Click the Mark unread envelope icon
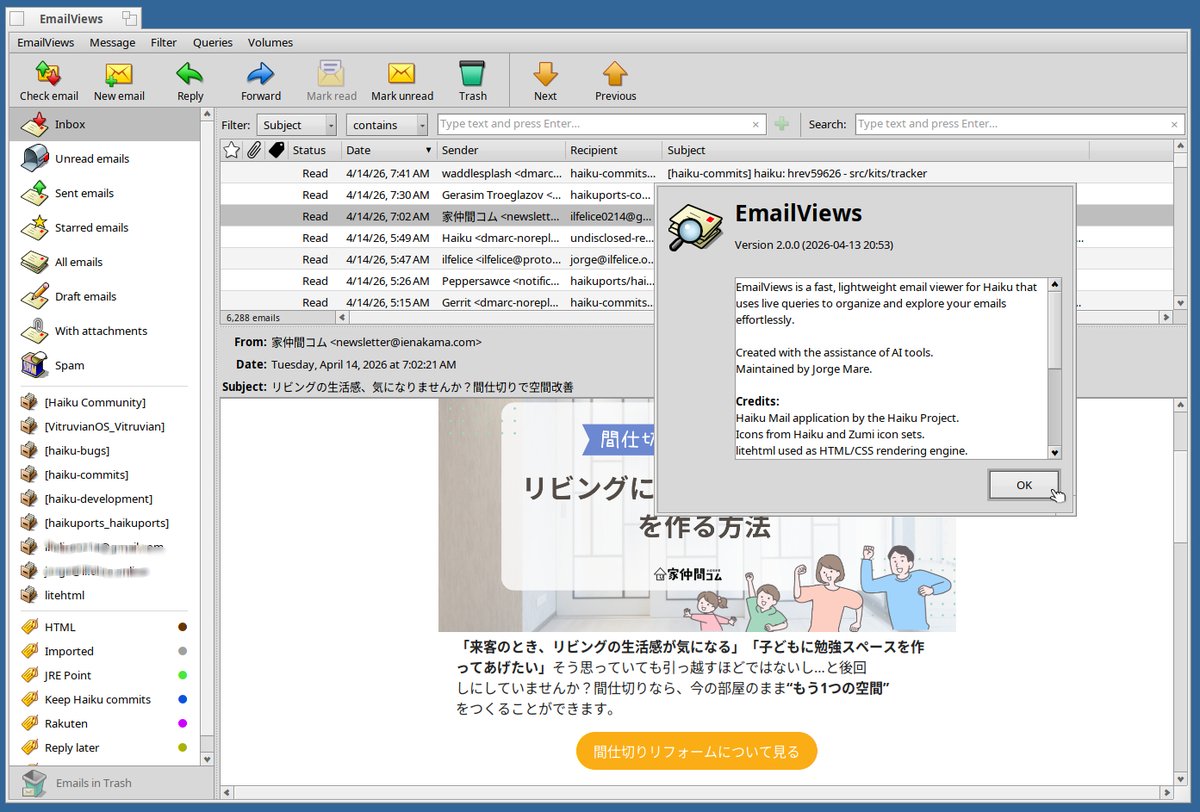Viewport: 1200px width, 812px height. point(402,74)
